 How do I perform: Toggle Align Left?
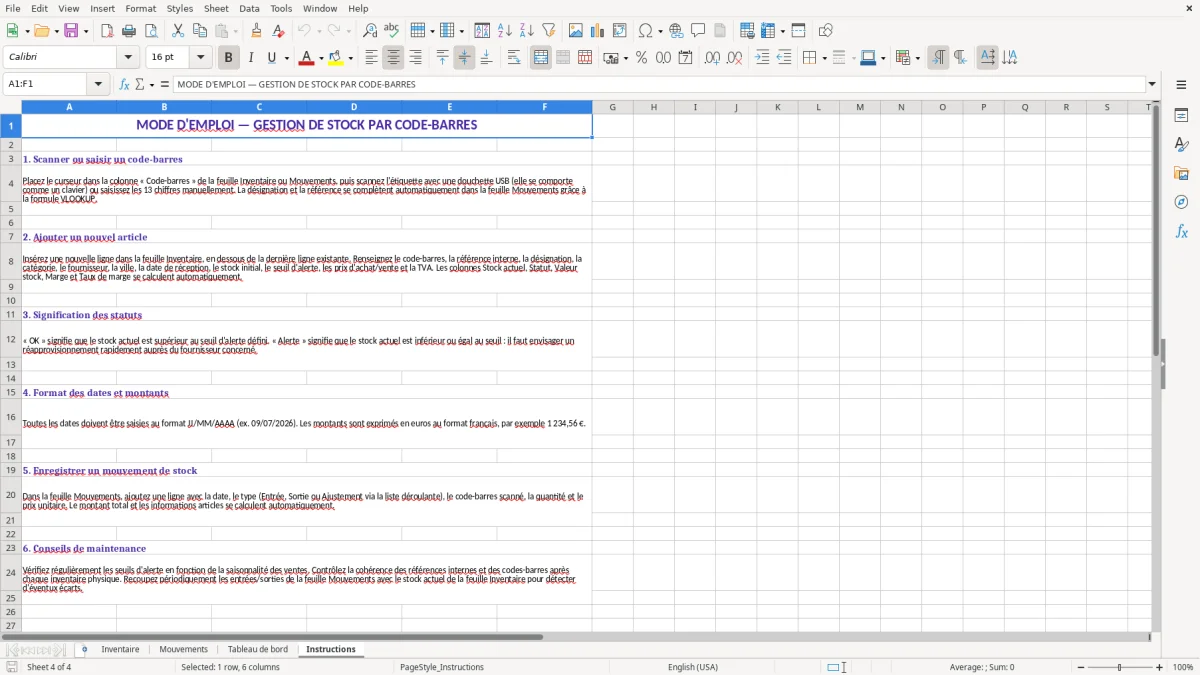pos(371,58)
